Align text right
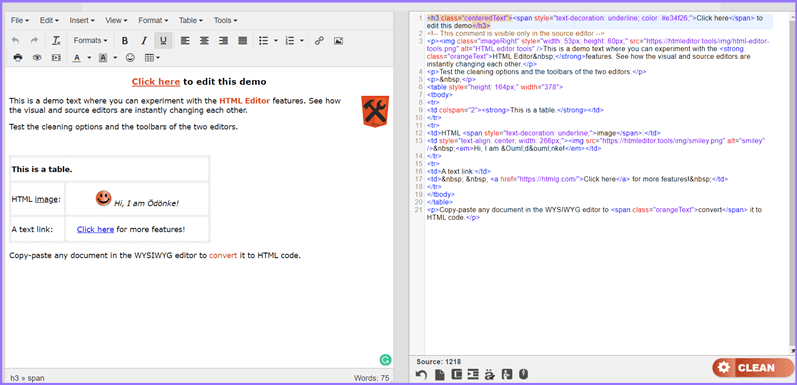797x385 pixels. [223, 41]
